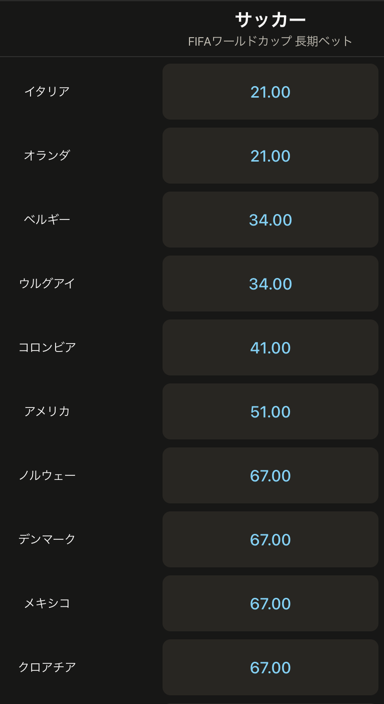This screenshot has width=384, height=704.
Task: Click the アメリカ team label
Action: click(x=47, y=411)
